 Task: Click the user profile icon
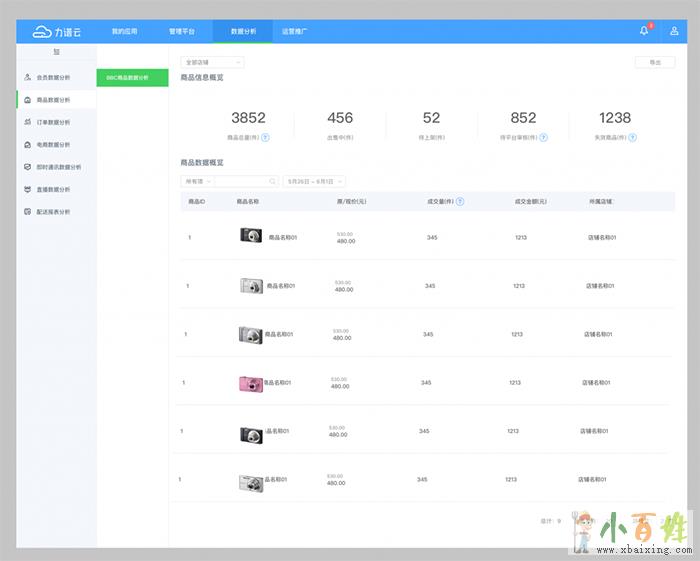pyautogui.click(x=674, y=31)
